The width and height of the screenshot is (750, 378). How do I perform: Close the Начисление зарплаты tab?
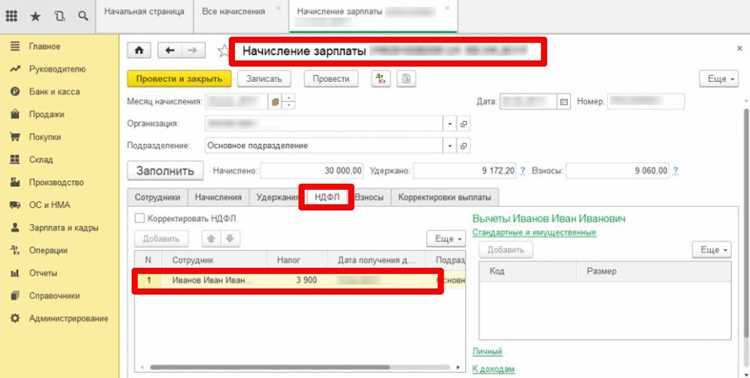[447, 8]
